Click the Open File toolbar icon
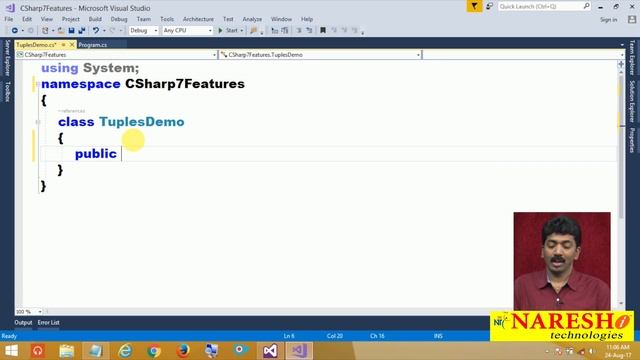The height and width of the screenshot is (360, 640). 61,31
